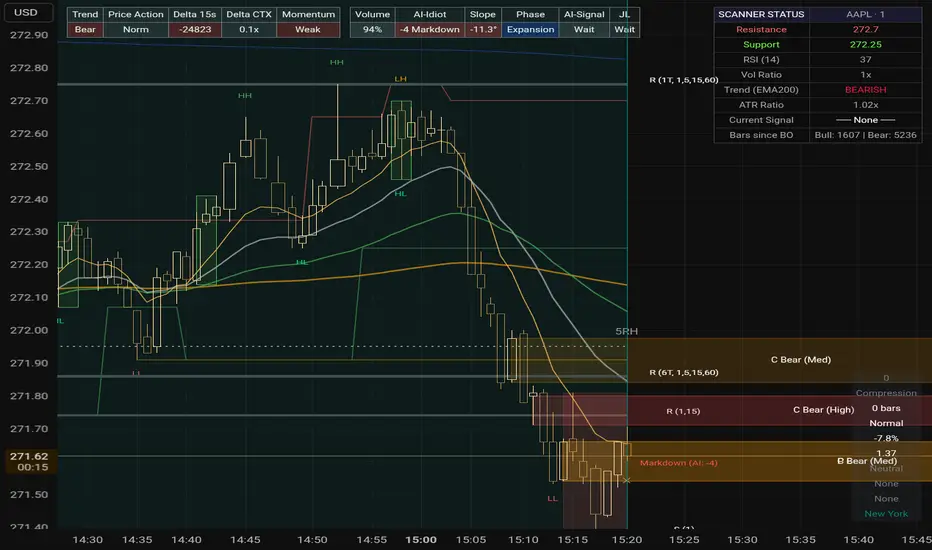932x550 pixels.
Task: Select the Norm price action value
Action: pos(136,30)
